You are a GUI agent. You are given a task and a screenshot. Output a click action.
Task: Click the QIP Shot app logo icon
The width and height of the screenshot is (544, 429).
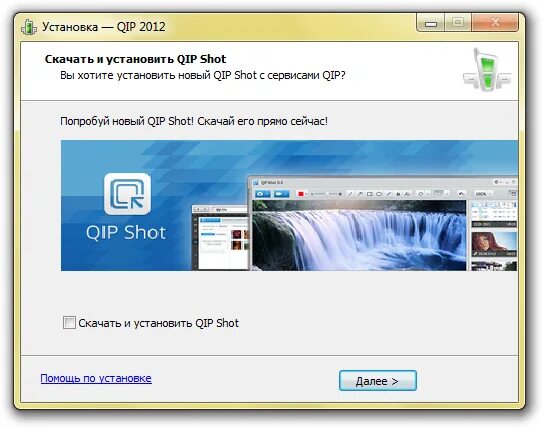pos(127,194)
